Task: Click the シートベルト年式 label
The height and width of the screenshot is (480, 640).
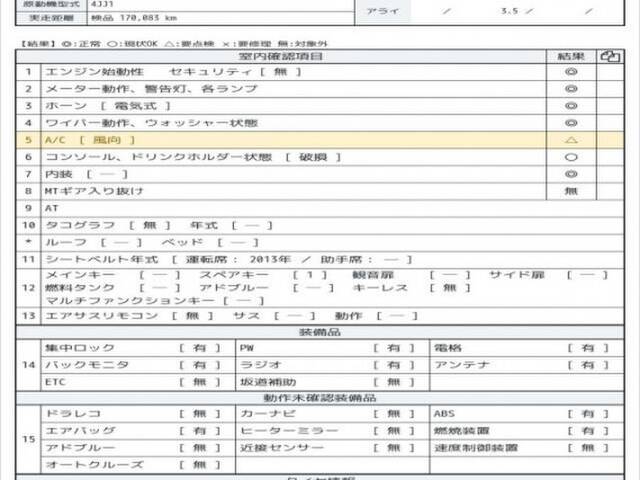Action: pos(101,260)
